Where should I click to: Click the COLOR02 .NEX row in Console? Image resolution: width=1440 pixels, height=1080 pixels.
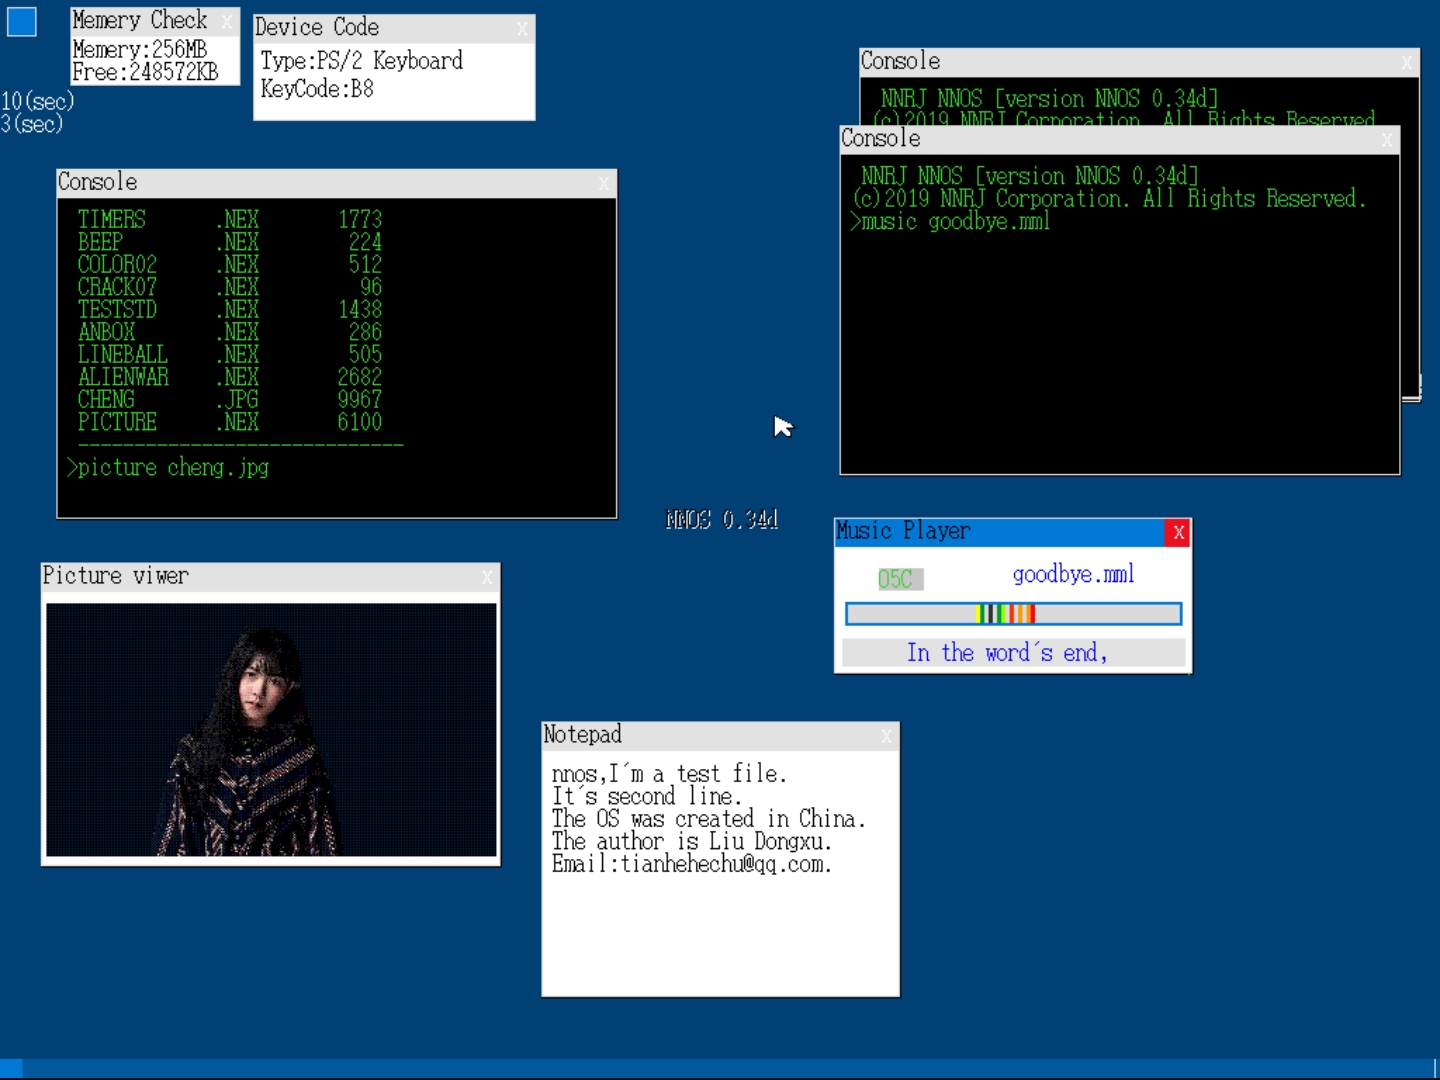click(x=230, y=264)
